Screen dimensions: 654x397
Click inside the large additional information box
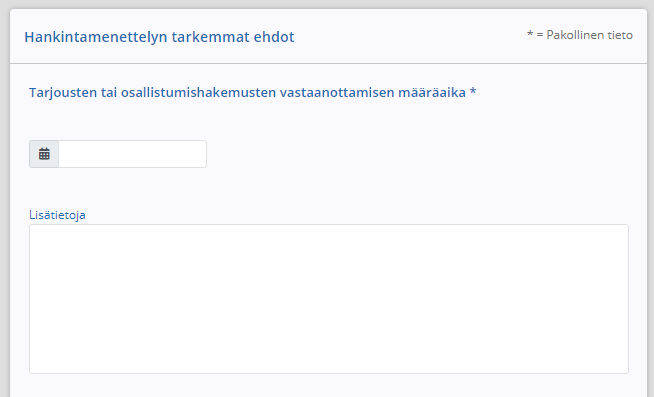(x=329, y=299)
